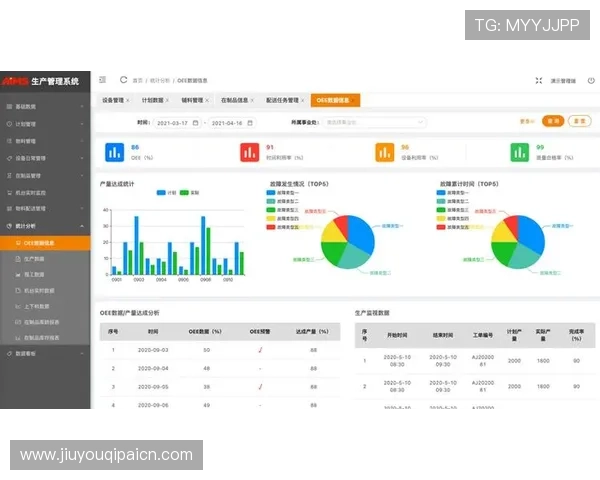Click the blue OEE bar chart icon

pos(112,152)
